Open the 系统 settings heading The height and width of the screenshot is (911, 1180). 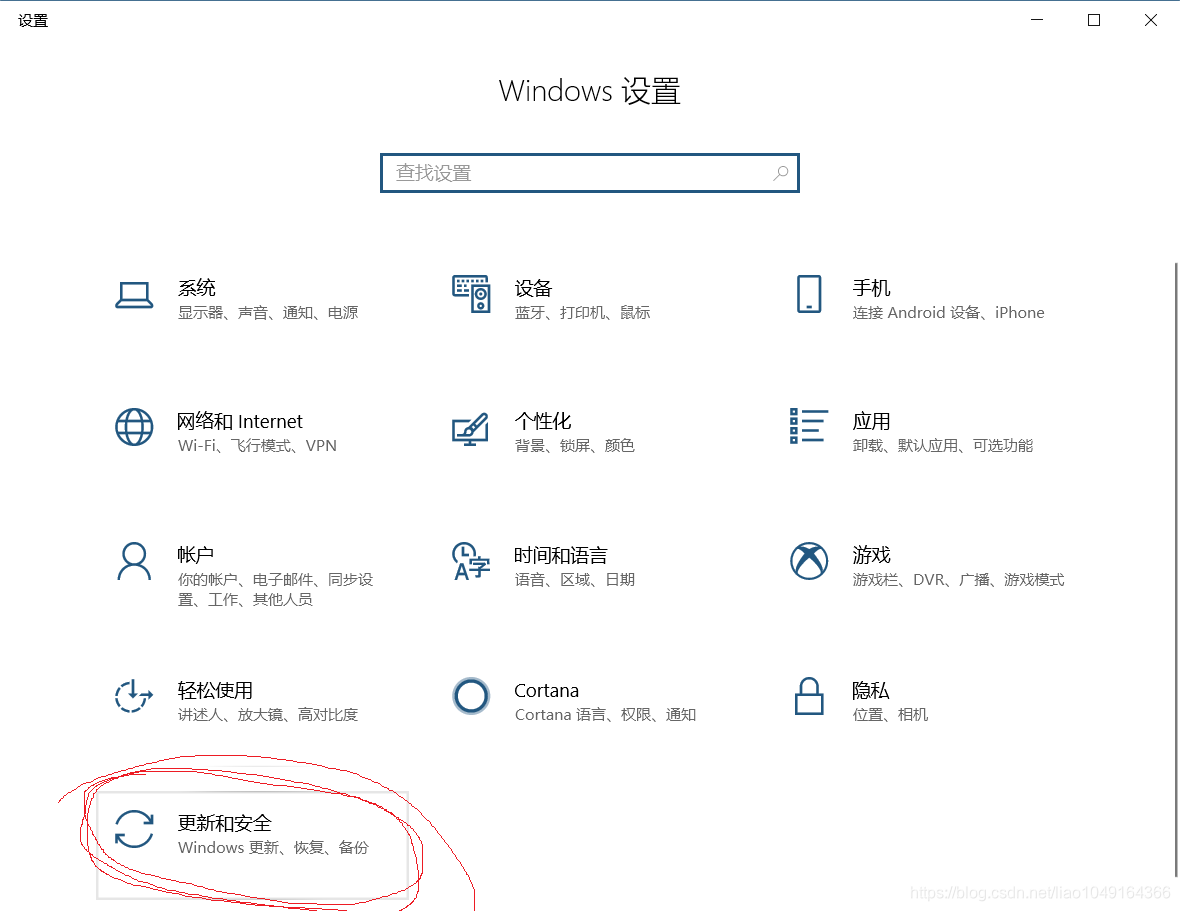pos(196,288)
